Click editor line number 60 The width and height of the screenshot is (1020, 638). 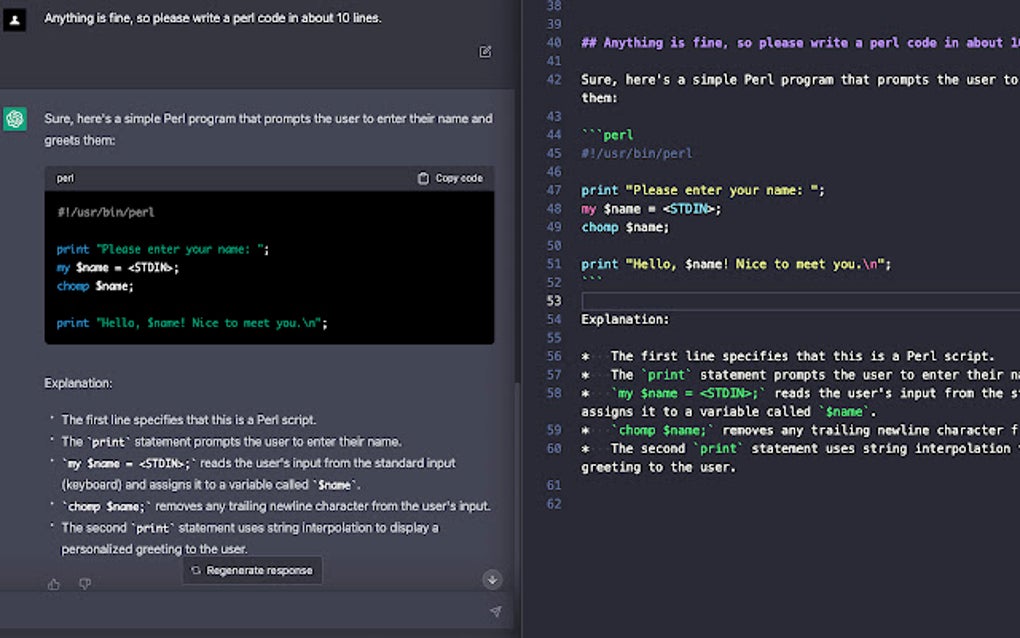coord(554,448)
